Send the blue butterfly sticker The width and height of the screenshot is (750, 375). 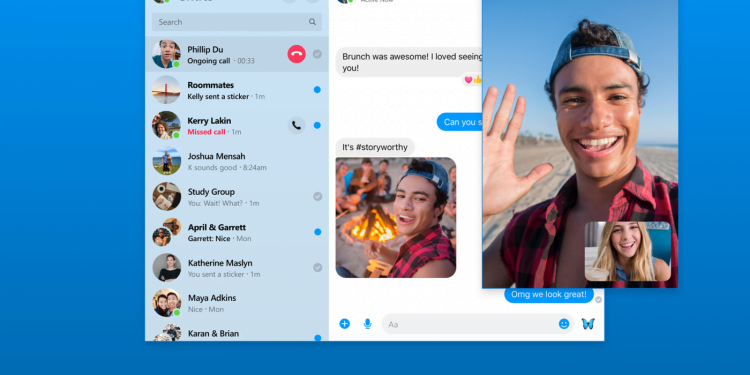588,324
